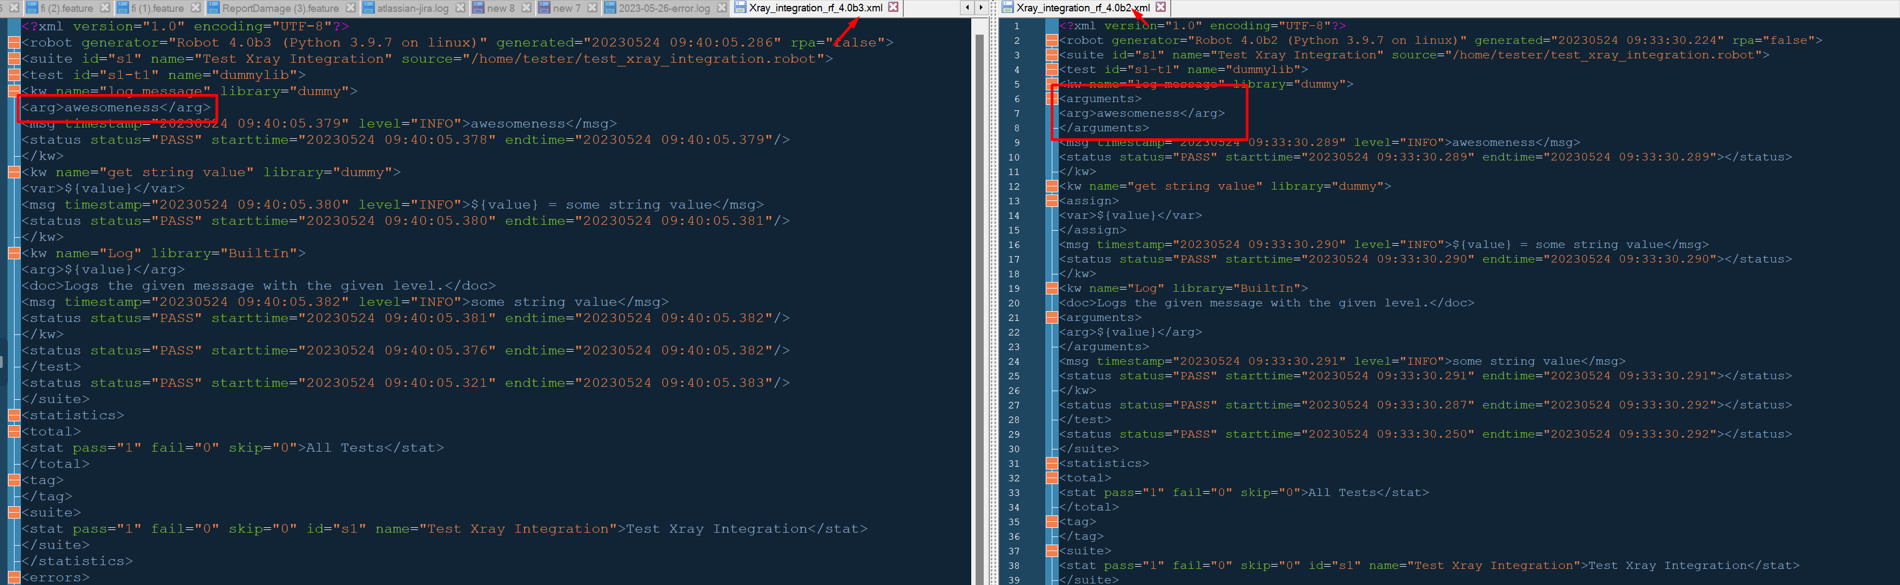This screenshot has width=1900, height=585.
Task: Close the Xray_integration_rf_4.0b3.xml tab
Action: tap(893, 8)
